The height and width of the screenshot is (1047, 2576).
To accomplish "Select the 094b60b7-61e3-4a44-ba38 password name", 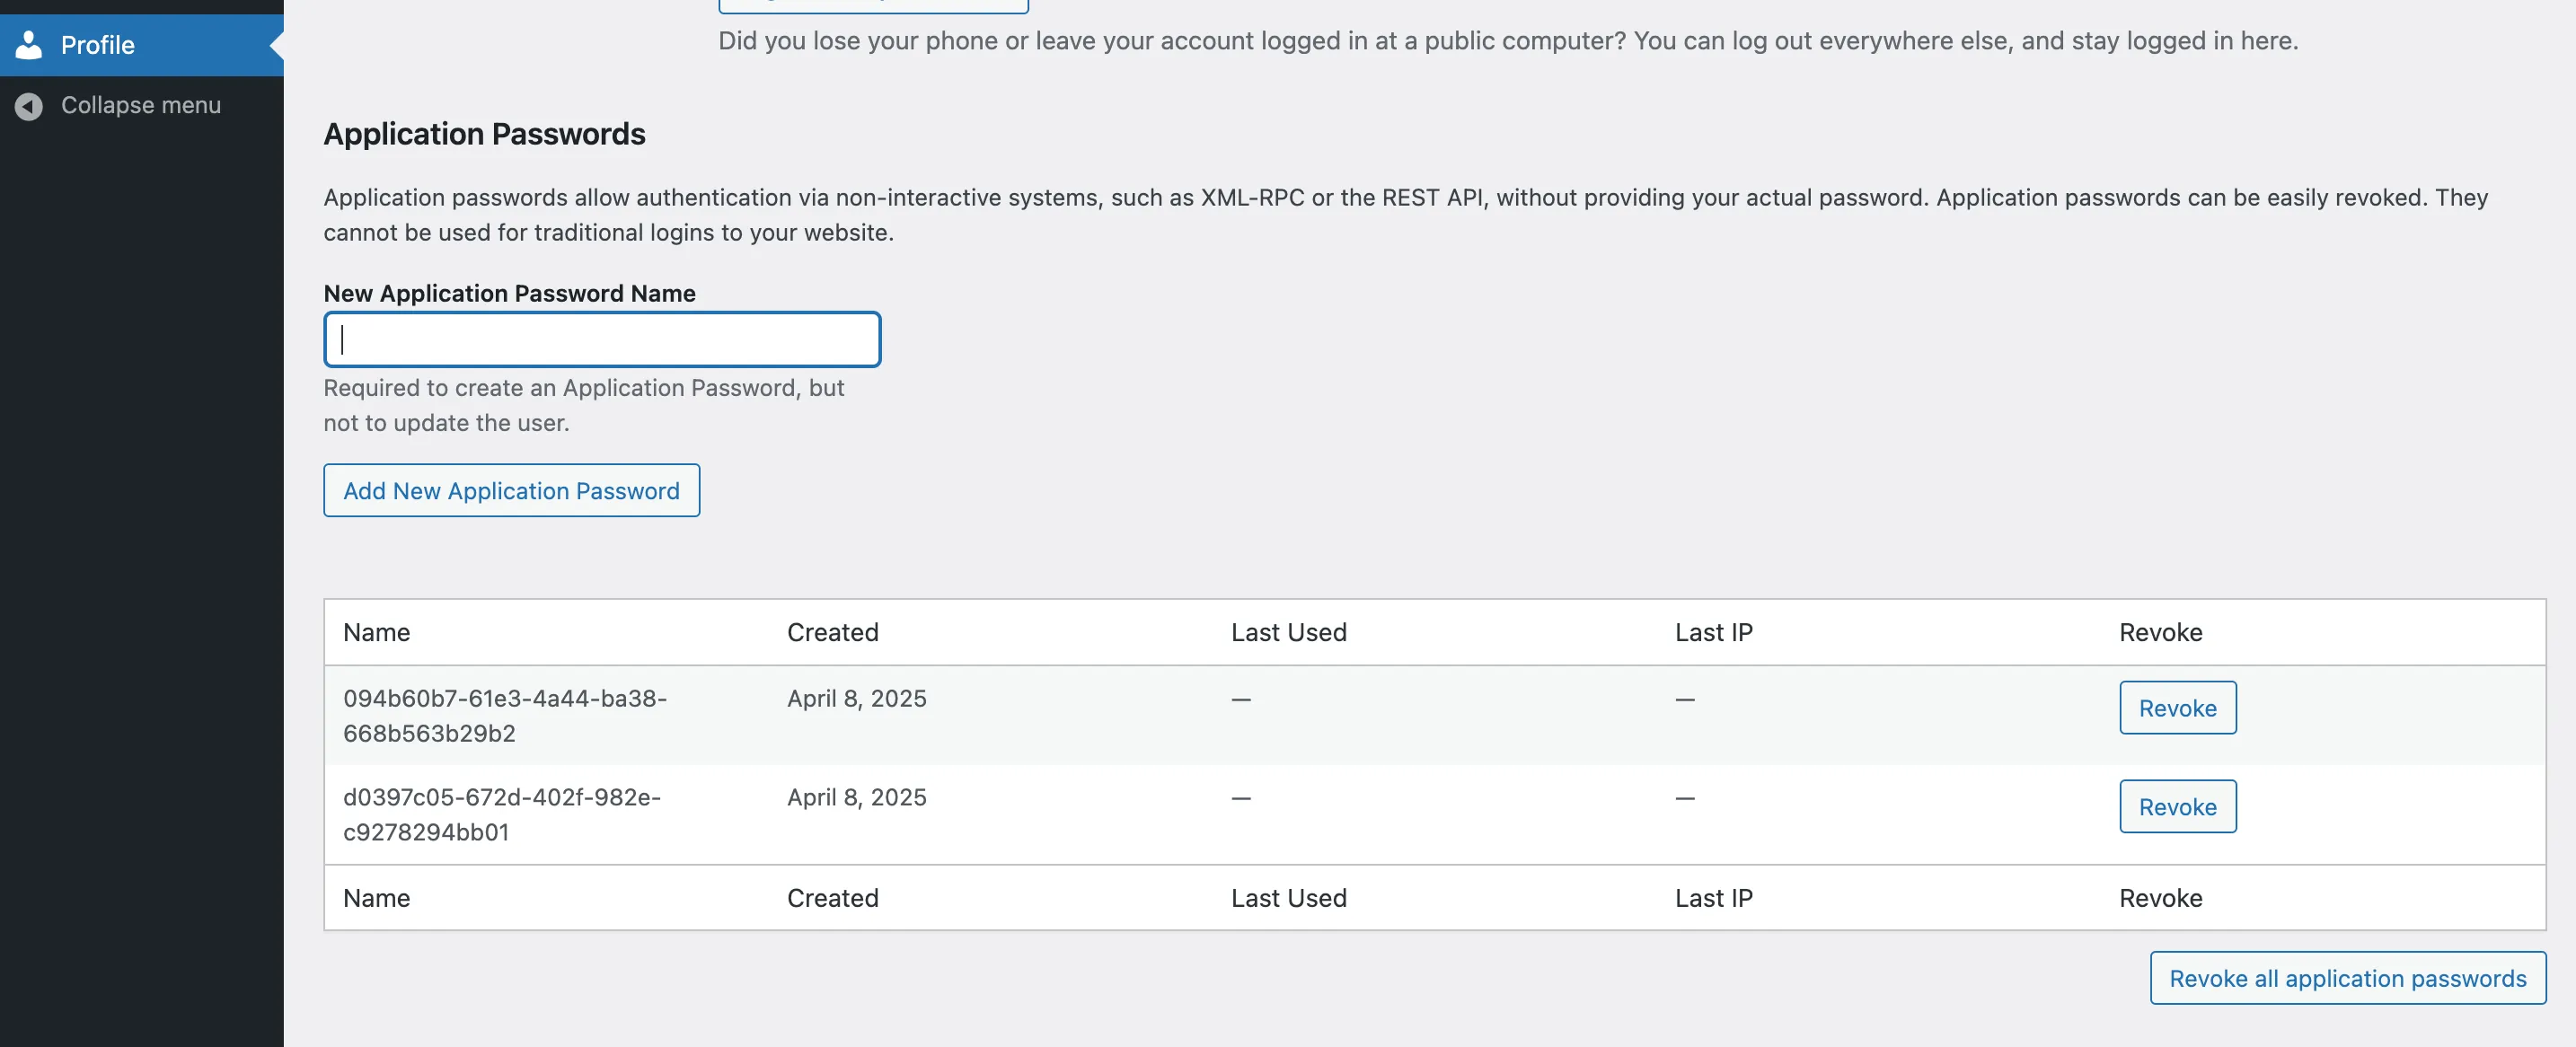I will point(505,716).
